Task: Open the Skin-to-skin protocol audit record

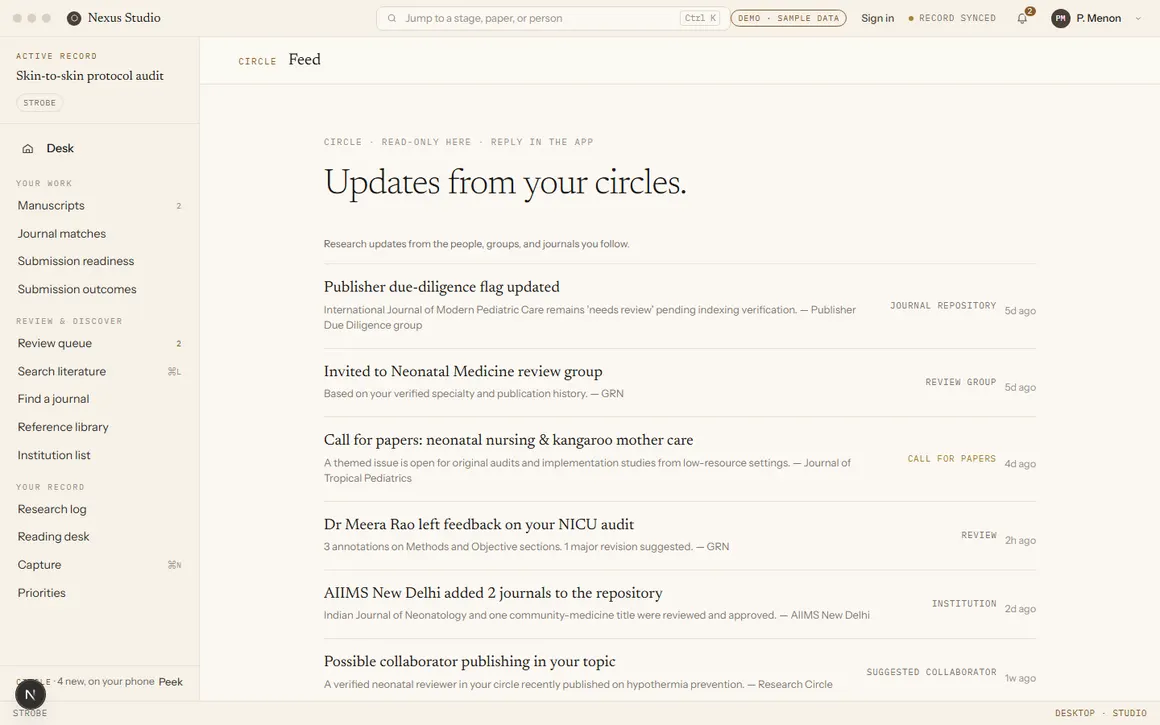Action: 90,75
